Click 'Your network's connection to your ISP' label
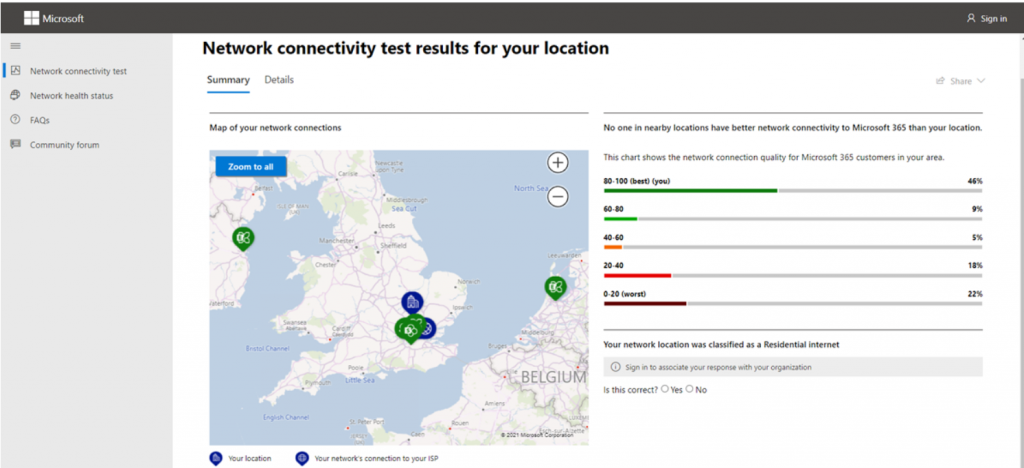 coord(376,459)
